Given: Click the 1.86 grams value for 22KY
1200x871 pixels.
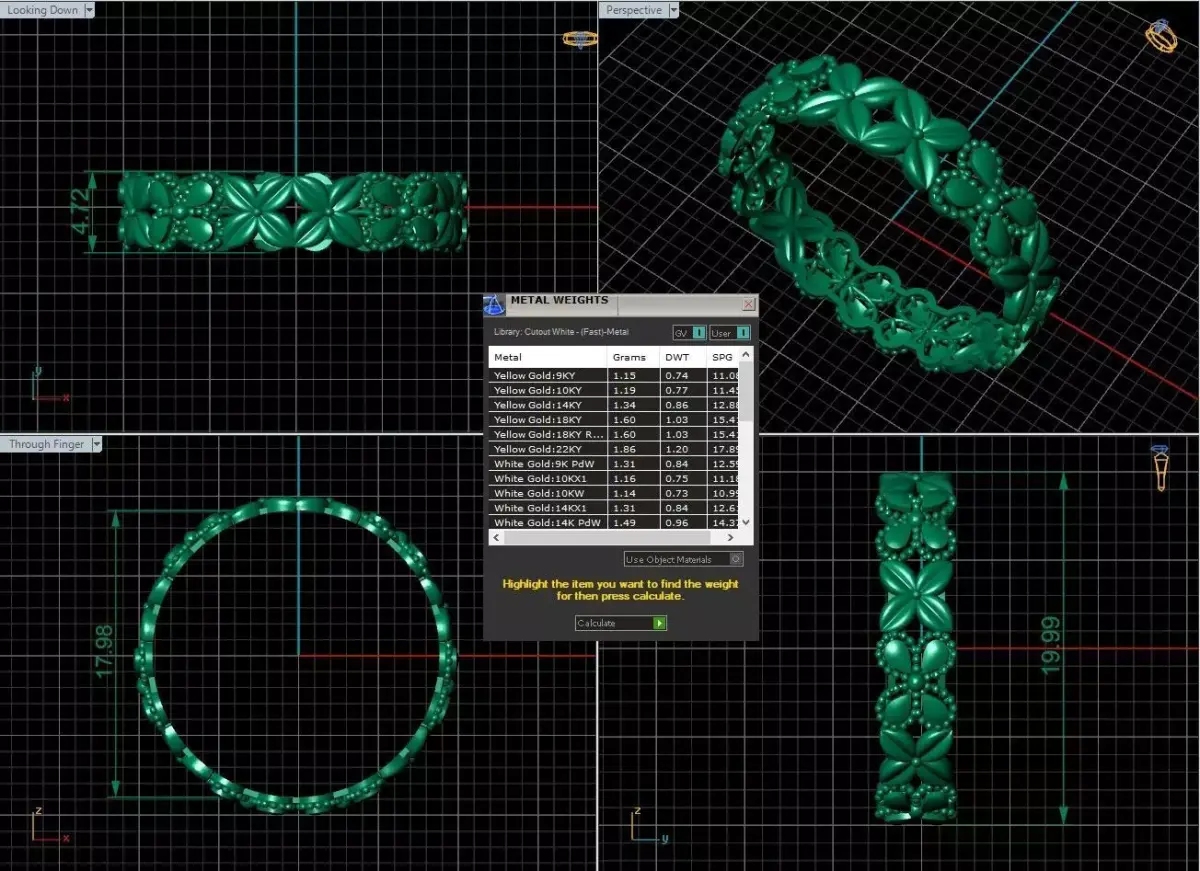Looking at the screenshot, I should click(623, 449).
